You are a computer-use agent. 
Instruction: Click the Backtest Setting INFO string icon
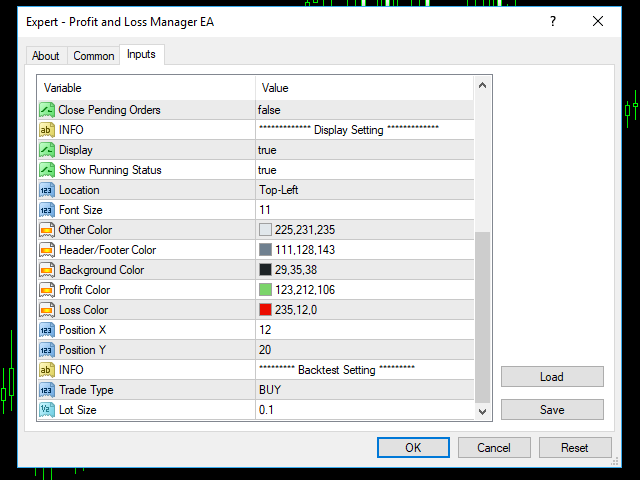[x=47, y=370]
